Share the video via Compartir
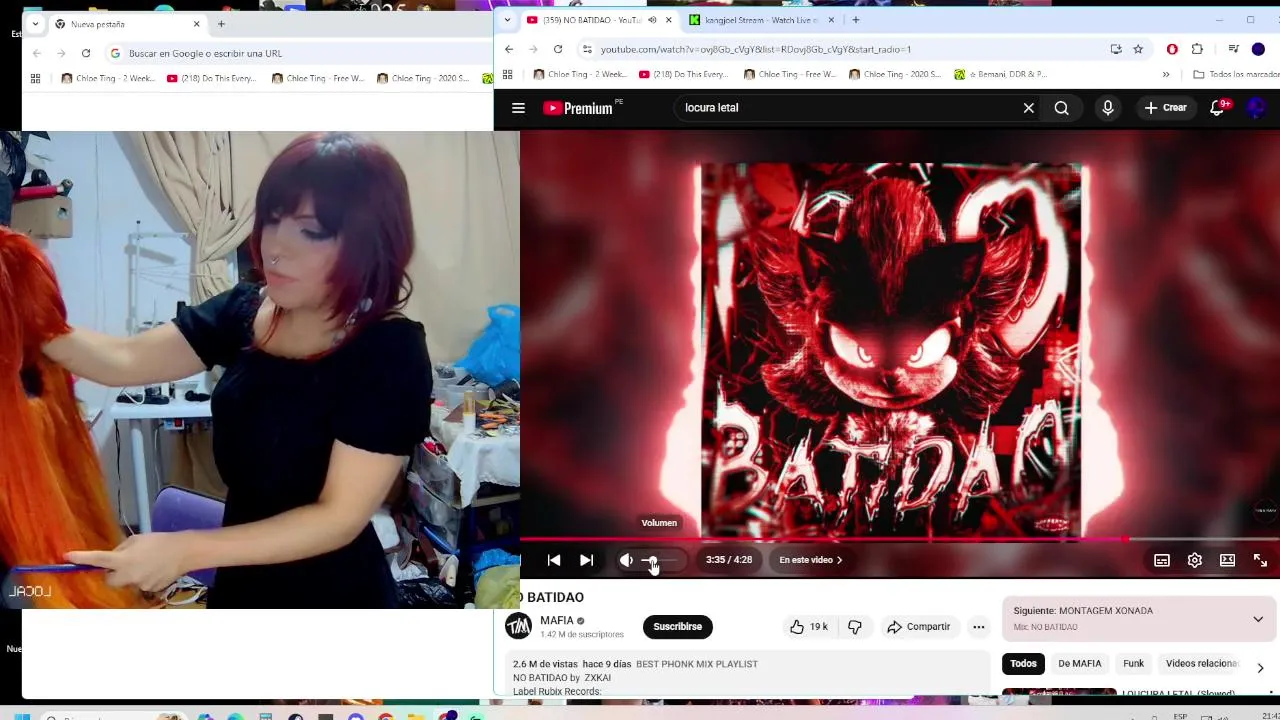Image resolution: width=1280 pixels, height=720 pixels. point(919,626)
